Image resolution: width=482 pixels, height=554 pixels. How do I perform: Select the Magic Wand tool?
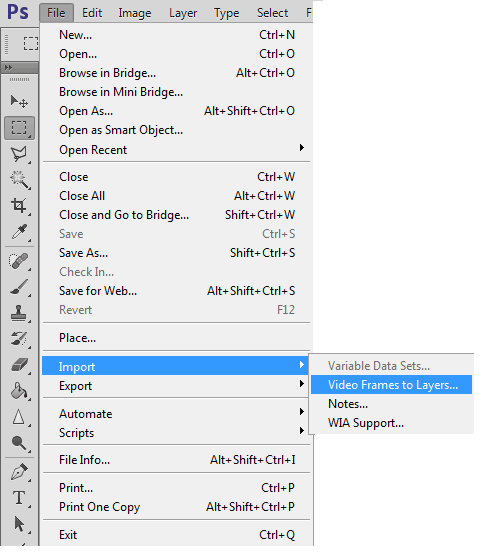pyautogui.click(x=19, y=180)
